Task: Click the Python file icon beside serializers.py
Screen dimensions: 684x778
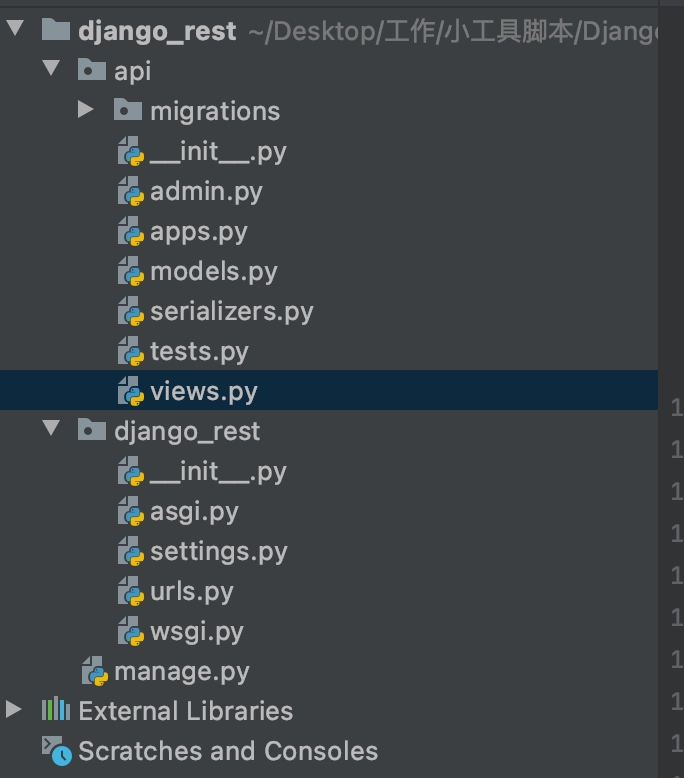Action: pyautogui.click(x=131, y=311)
